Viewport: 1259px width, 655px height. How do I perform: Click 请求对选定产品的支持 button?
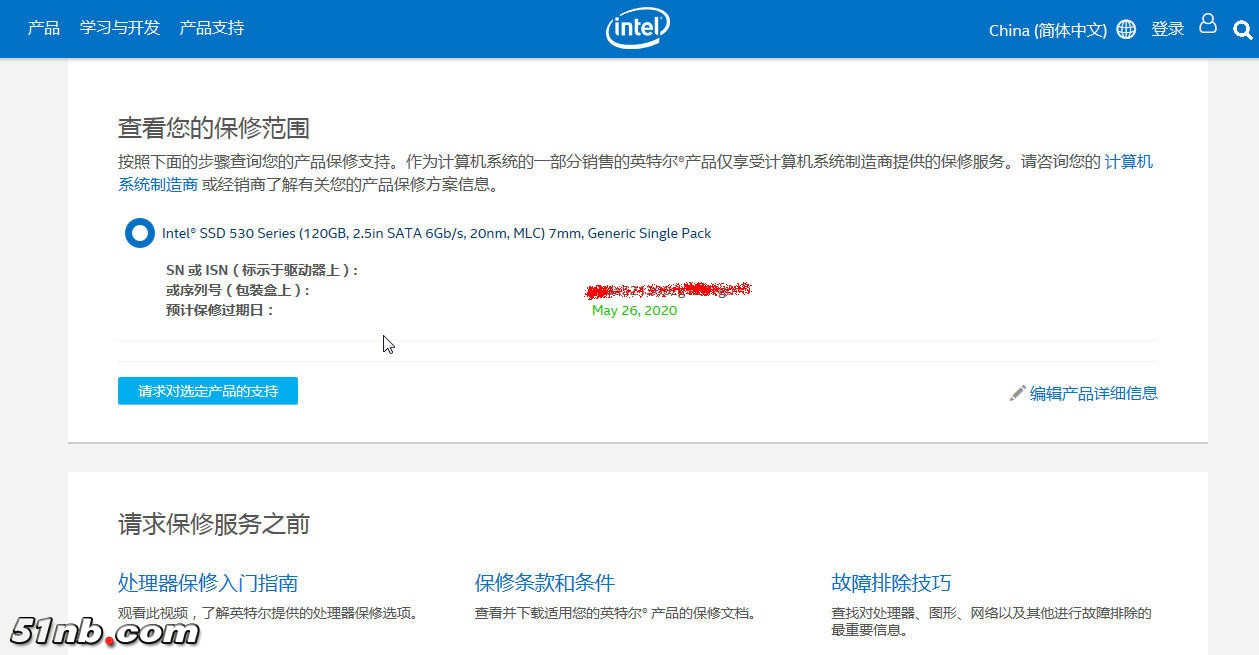coord(208,391)
